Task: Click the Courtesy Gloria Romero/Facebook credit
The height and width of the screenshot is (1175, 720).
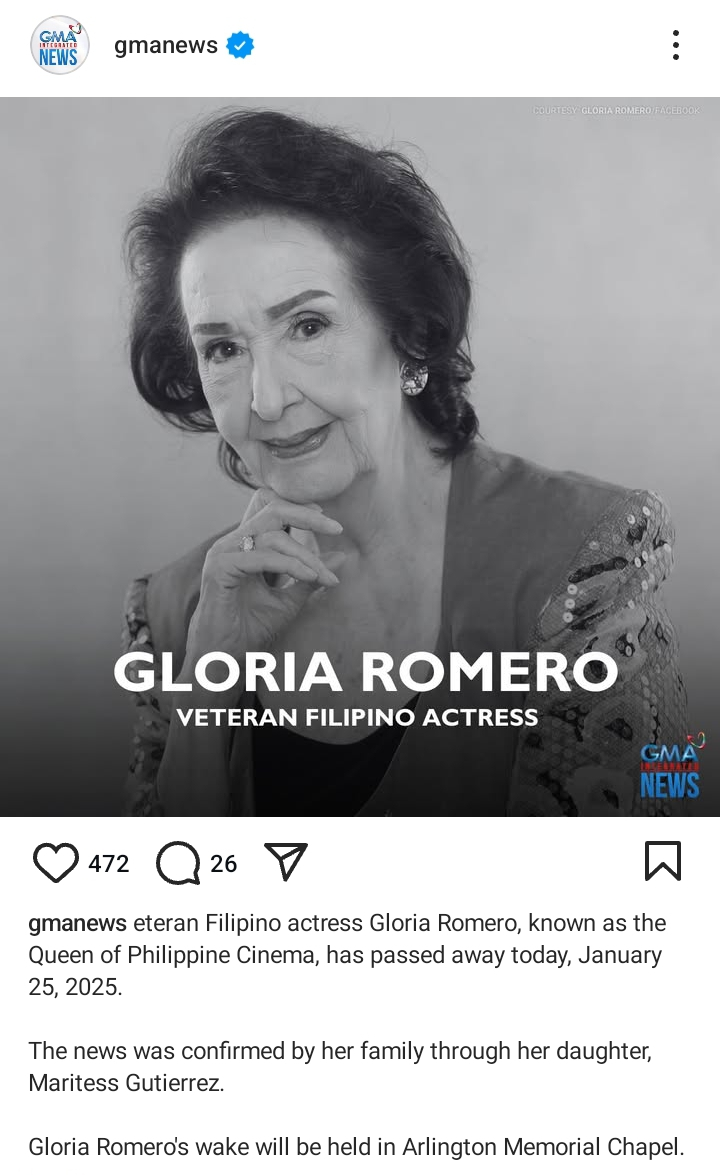Action: click(616, 110)
